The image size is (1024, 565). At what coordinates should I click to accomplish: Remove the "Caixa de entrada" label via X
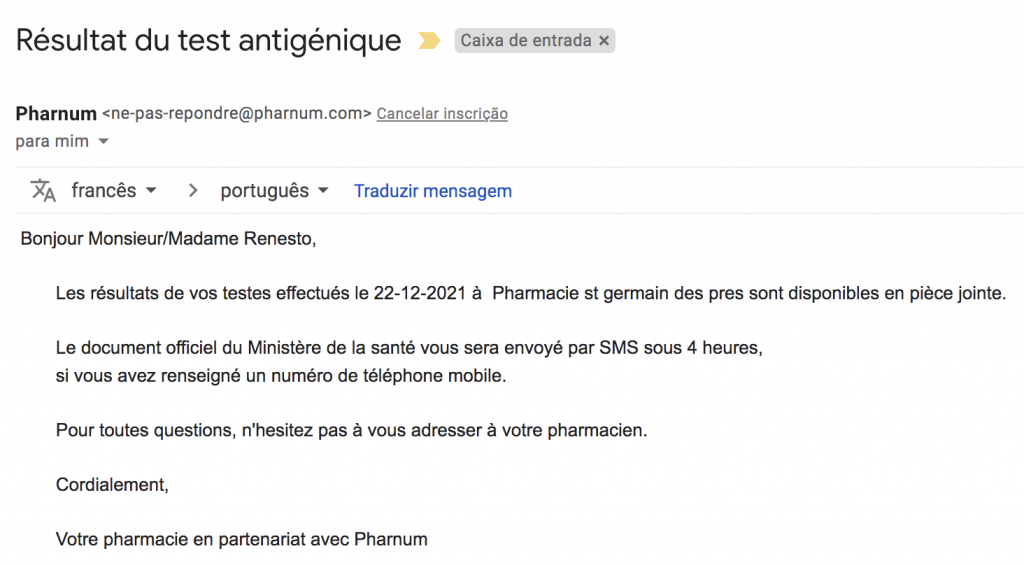tap(603, 41)
